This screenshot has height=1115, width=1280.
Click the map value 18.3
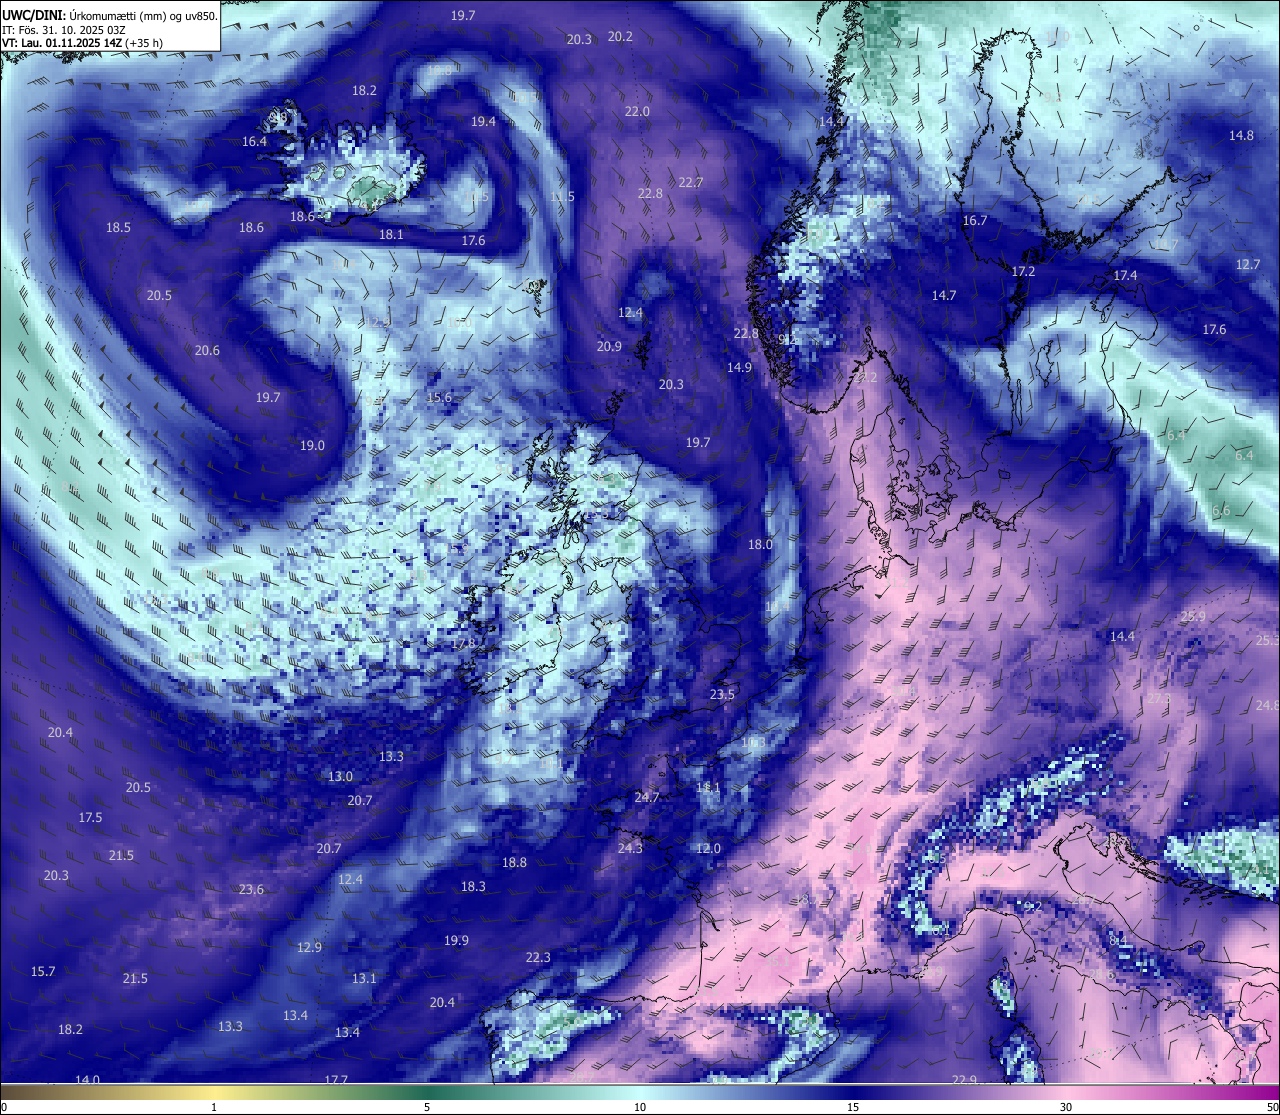473,886
